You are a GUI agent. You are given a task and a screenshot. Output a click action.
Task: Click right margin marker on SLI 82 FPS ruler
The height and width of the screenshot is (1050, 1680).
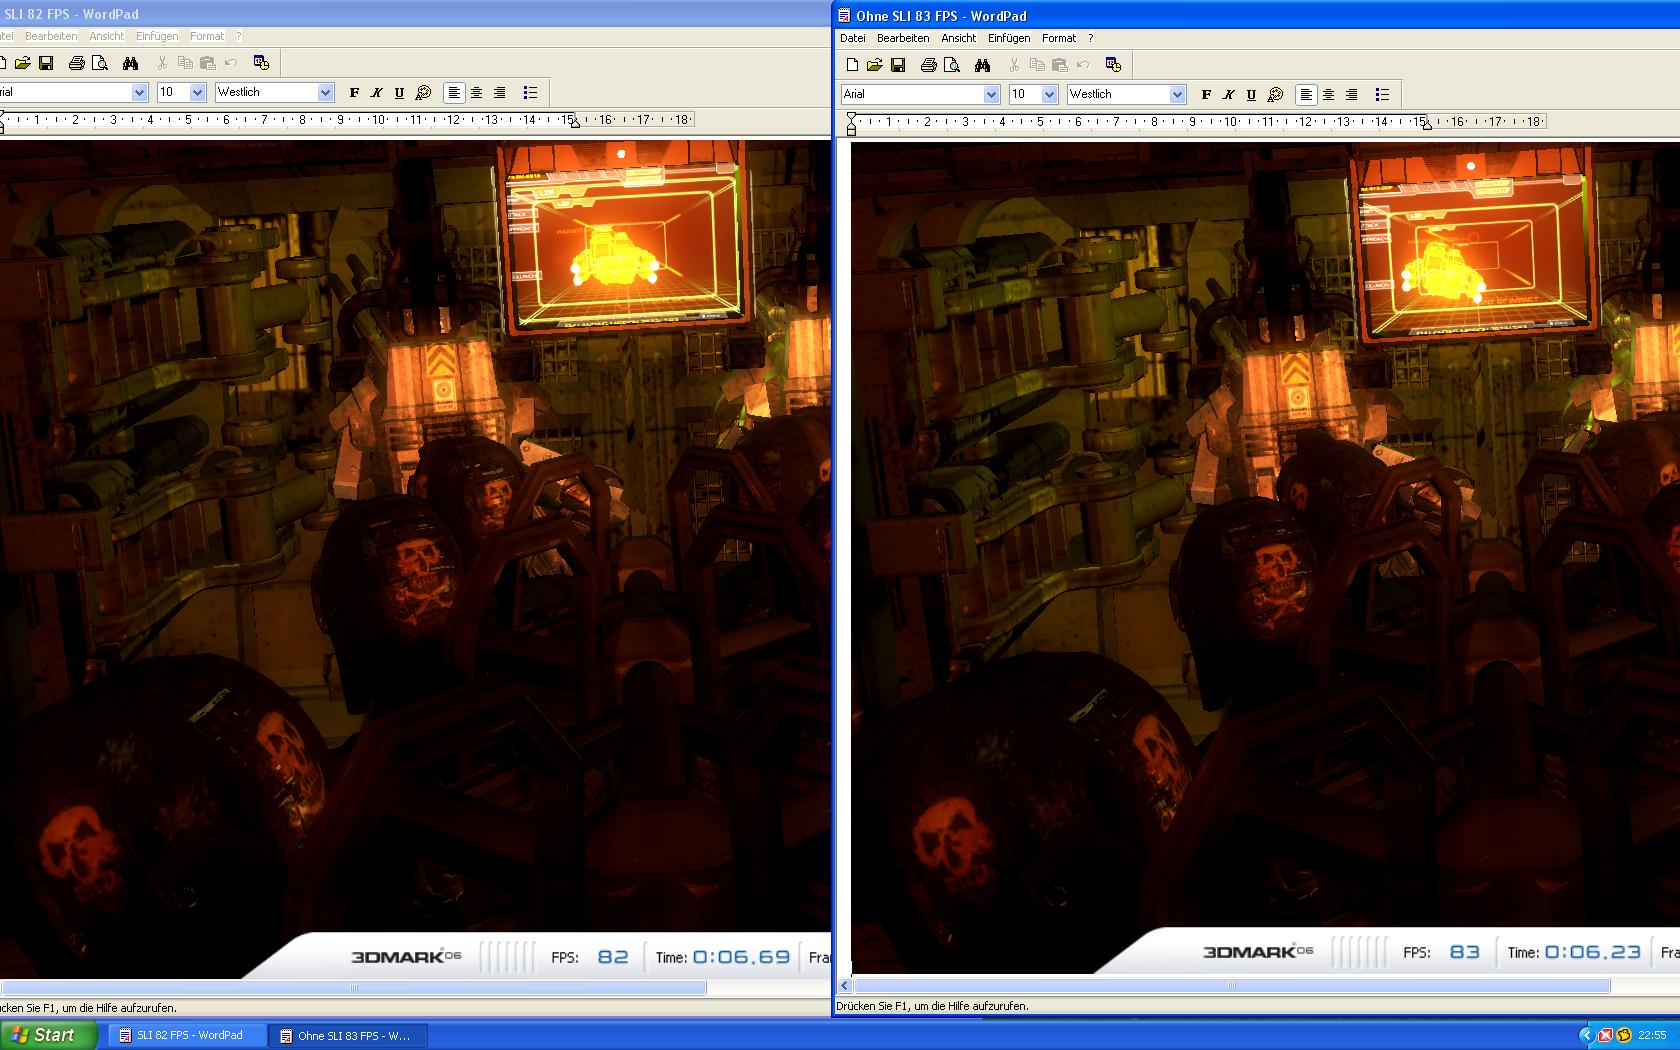pos(575,123)
